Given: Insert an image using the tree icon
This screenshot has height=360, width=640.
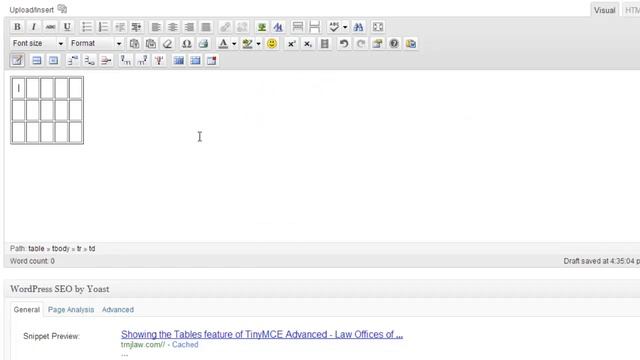Looking at the screenshot, I should (x=262, y=27).
